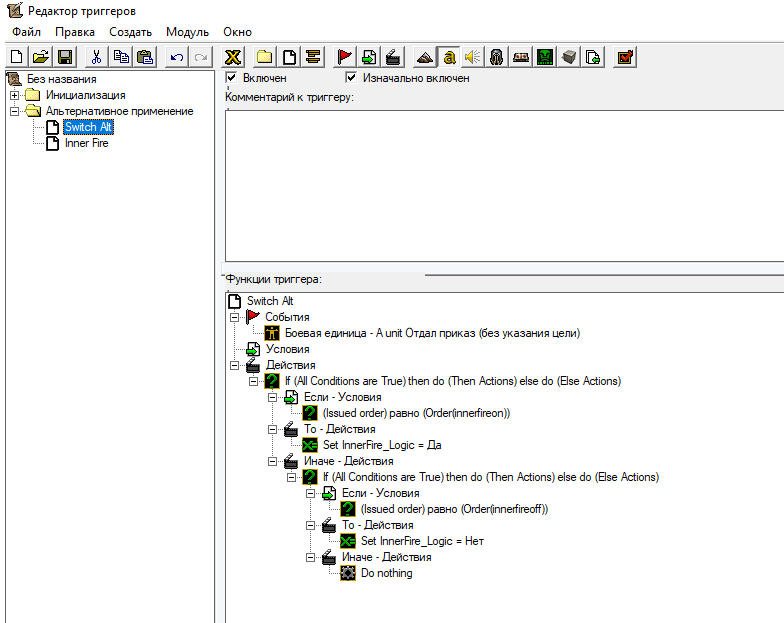Screen dimensions: 784x623
Task: Open the Campaign Editor icon
Action: [x=521, y=57]
